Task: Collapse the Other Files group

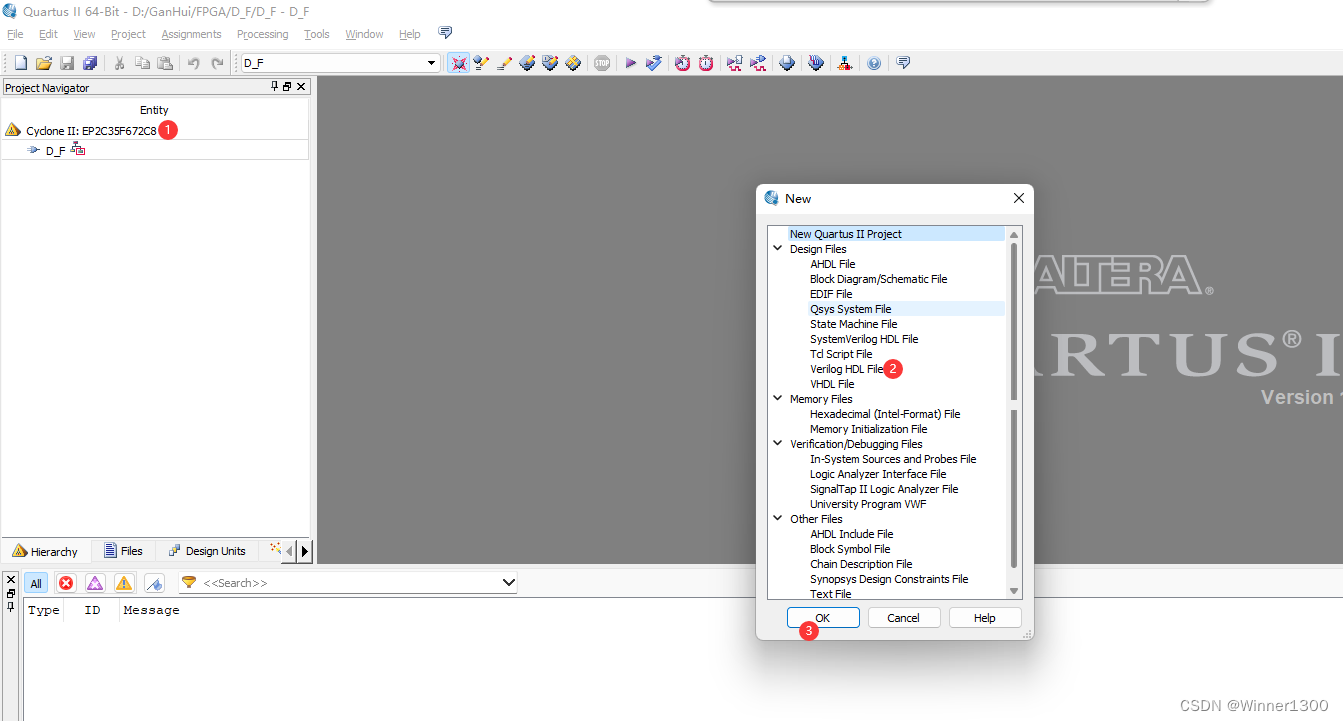Action: 778,519
